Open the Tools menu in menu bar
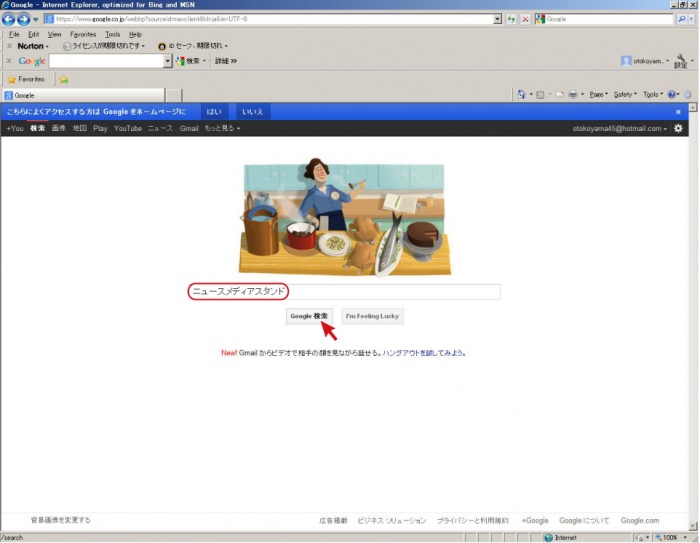The image size is (700, 543). click(112, 34)
